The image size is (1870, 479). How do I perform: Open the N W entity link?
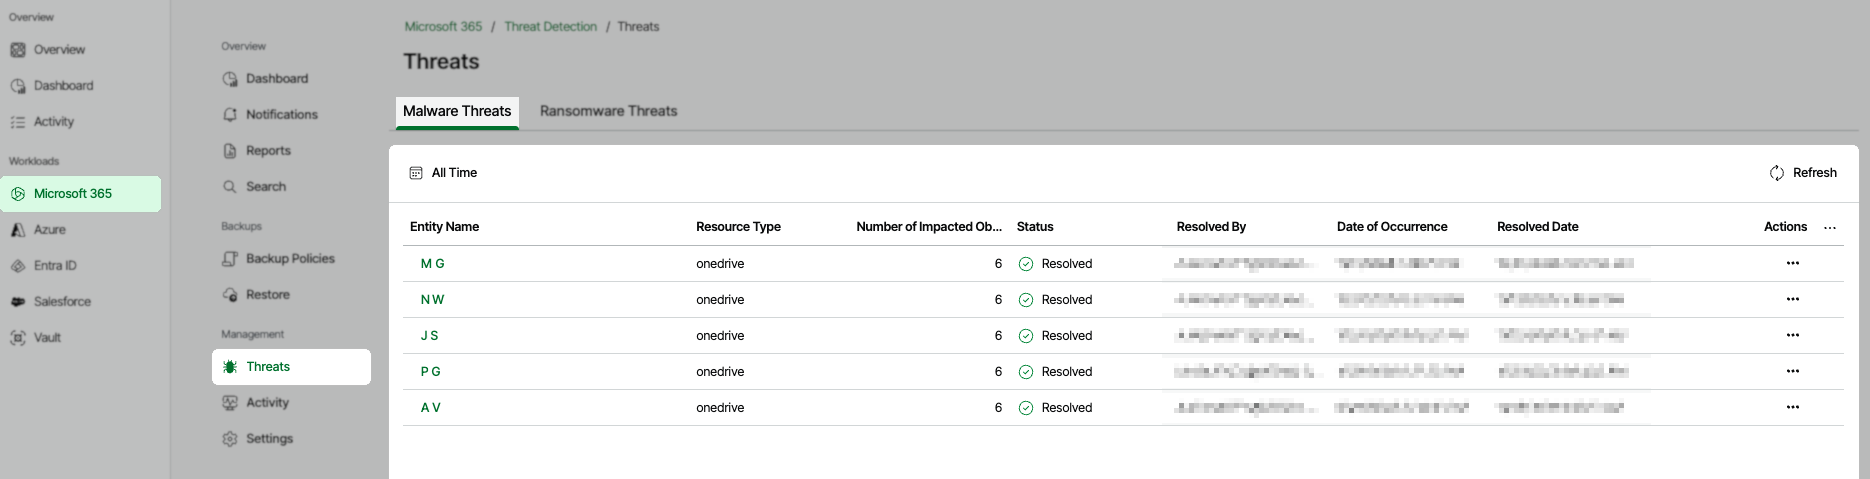coord(433,300)
